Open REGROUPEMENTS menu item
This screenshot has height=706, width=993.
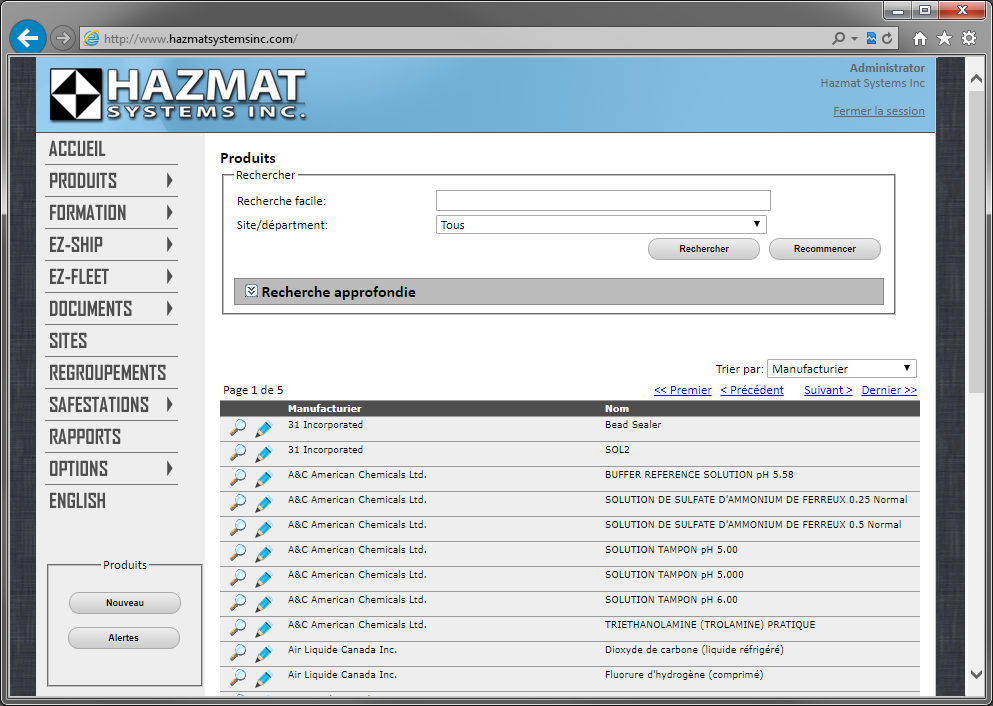coord(108,372)
